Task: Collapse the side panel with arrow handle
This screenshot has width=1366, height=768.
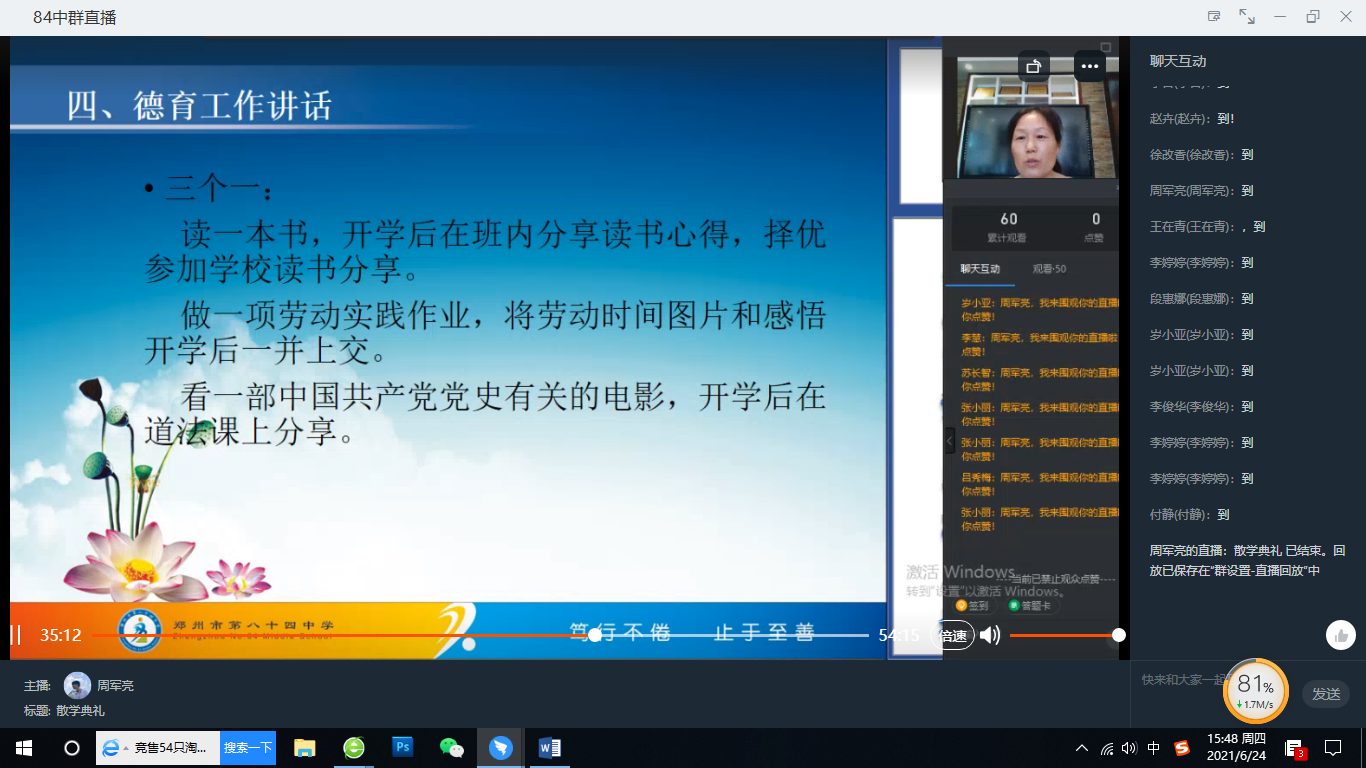Action: pyautogui.click(x=950, y=440)
